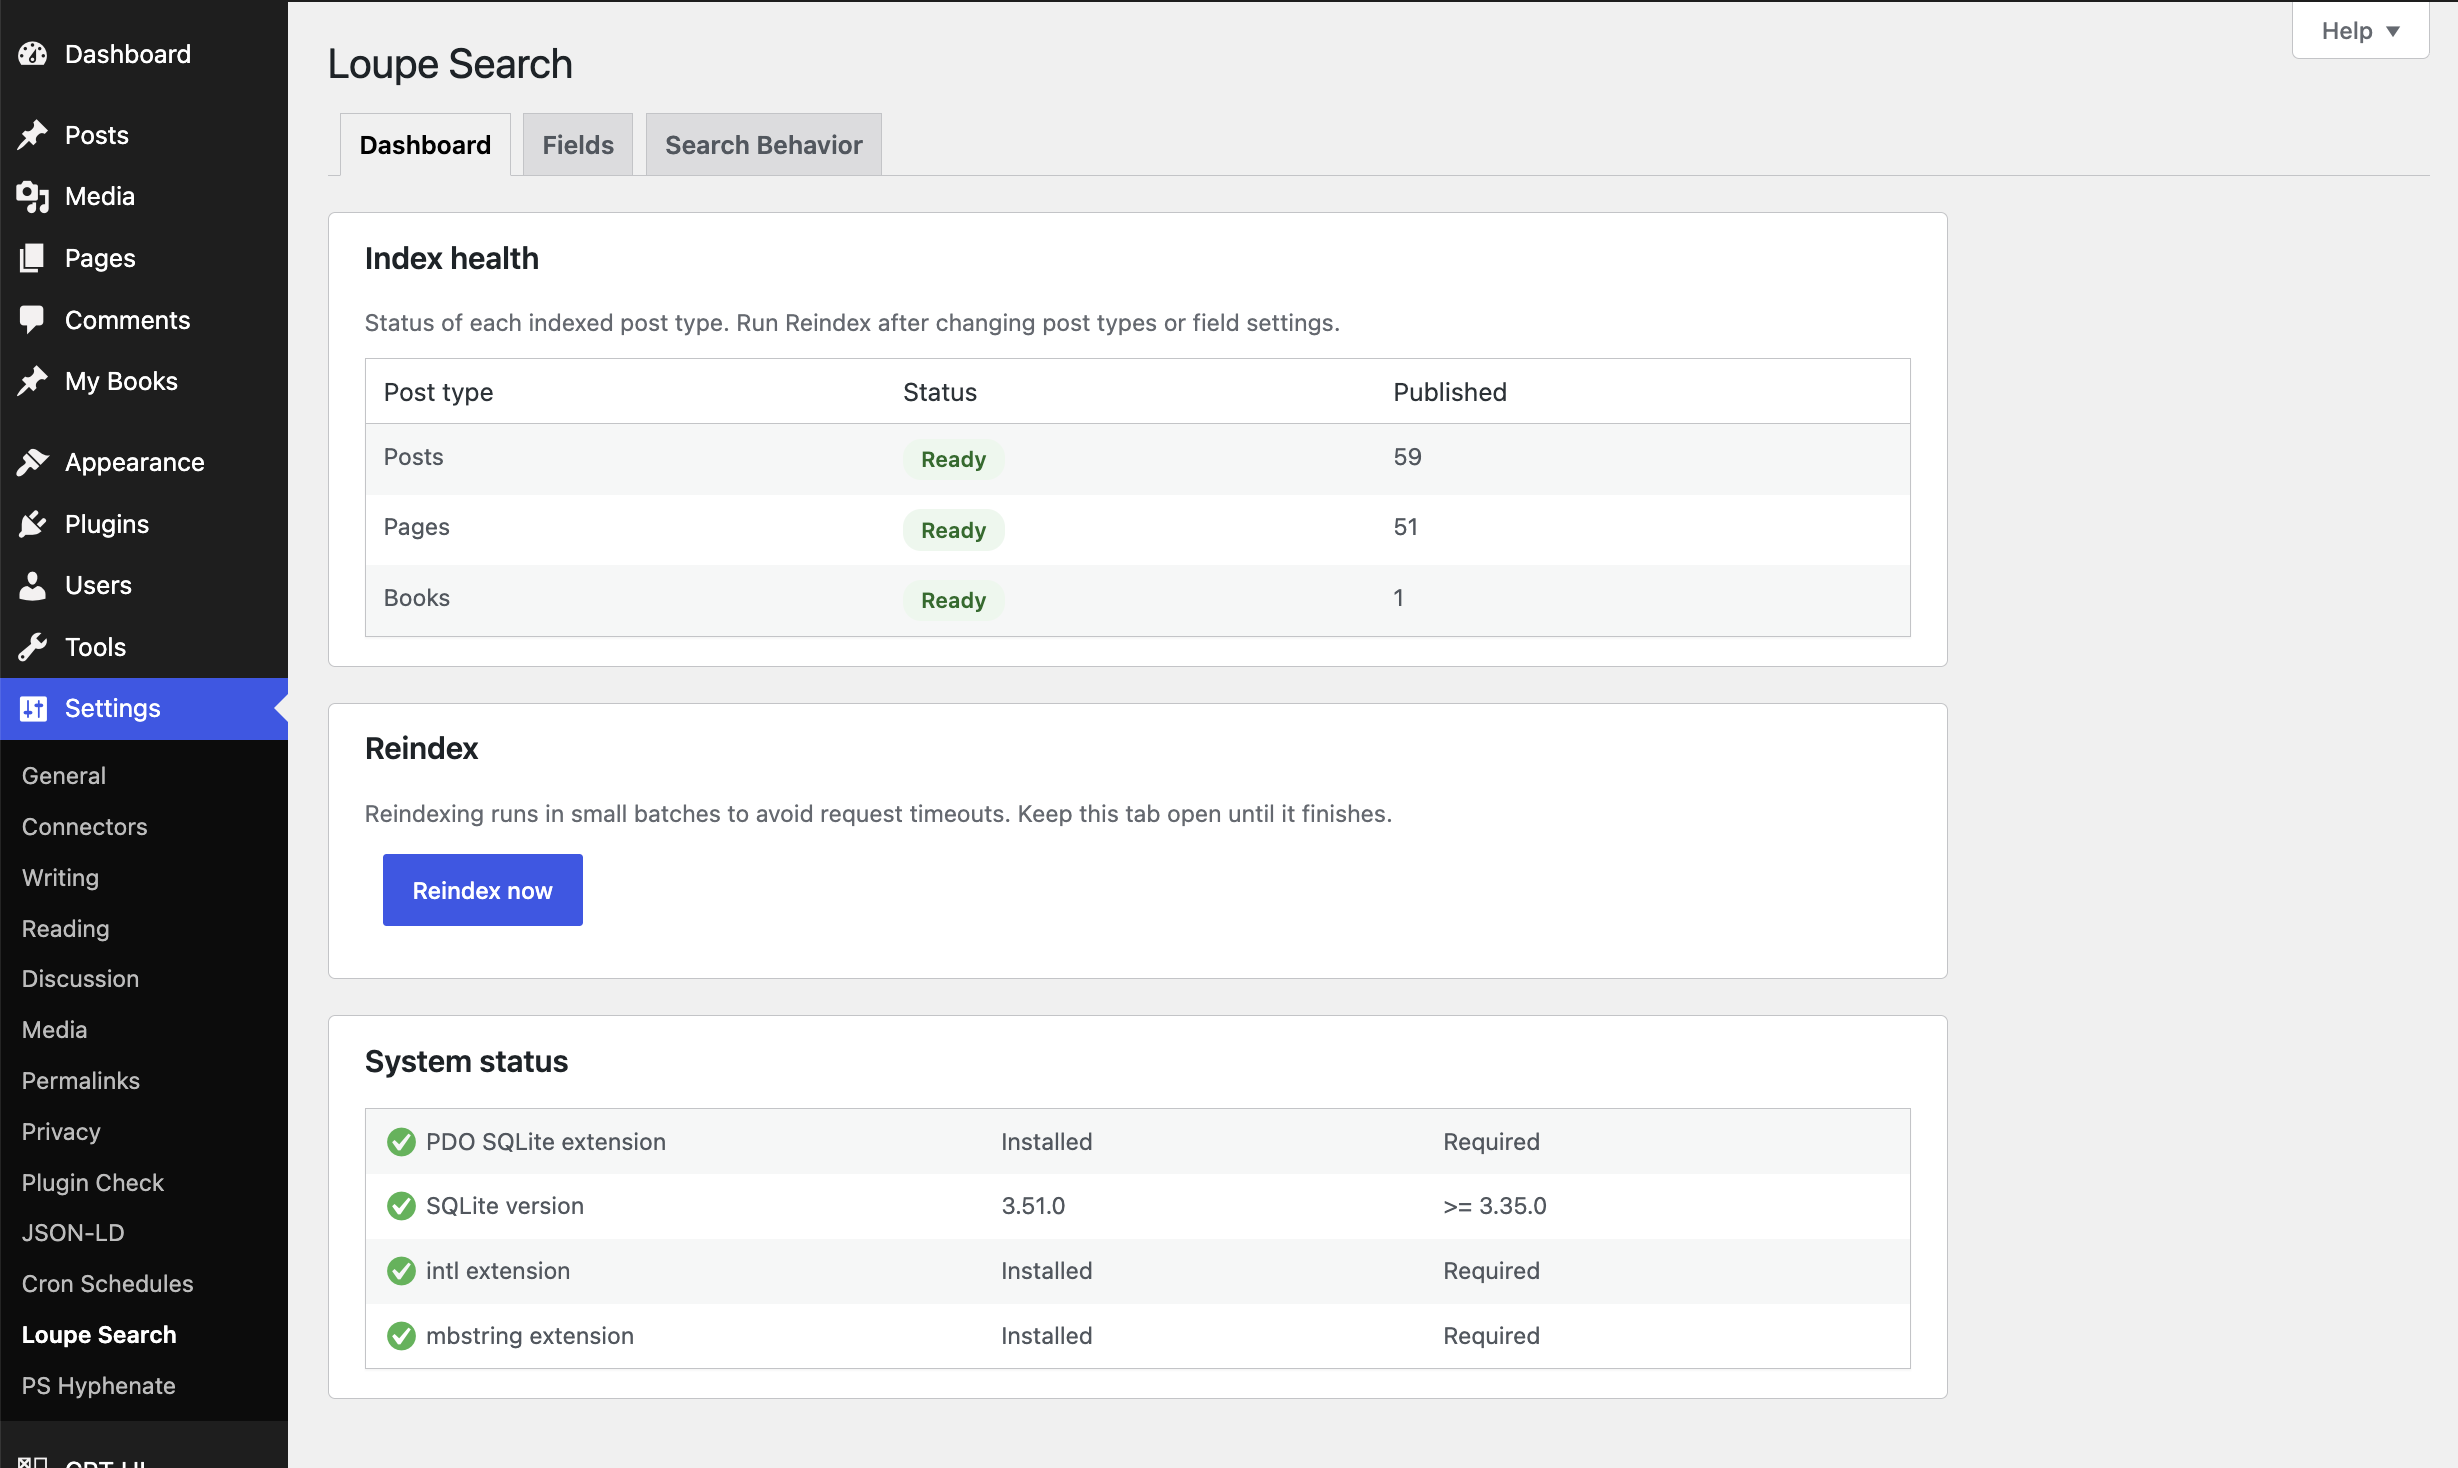
Task: Click the Books post type cell
Action: [x=417, y=598]
